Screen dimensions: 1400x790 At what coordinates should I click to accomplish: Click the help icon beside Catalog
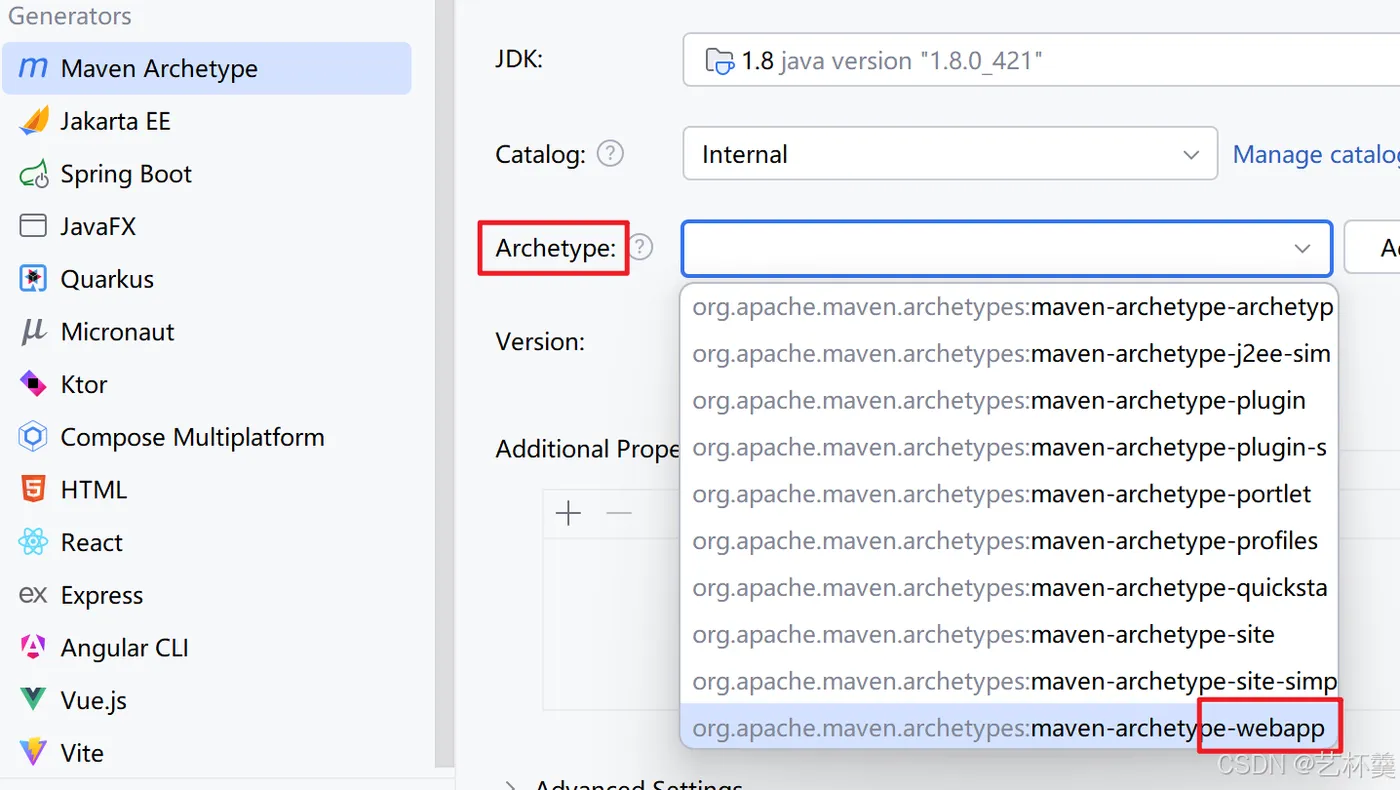[610, 154]
